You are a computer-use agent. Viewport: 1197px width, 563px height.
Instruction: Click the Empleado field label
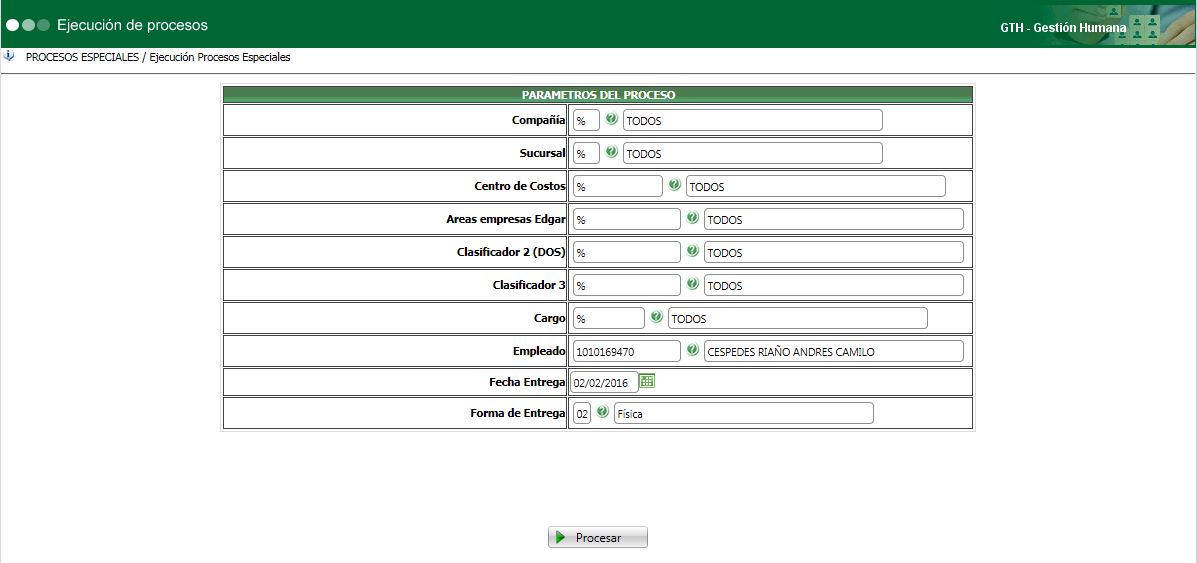click(538, 350)
